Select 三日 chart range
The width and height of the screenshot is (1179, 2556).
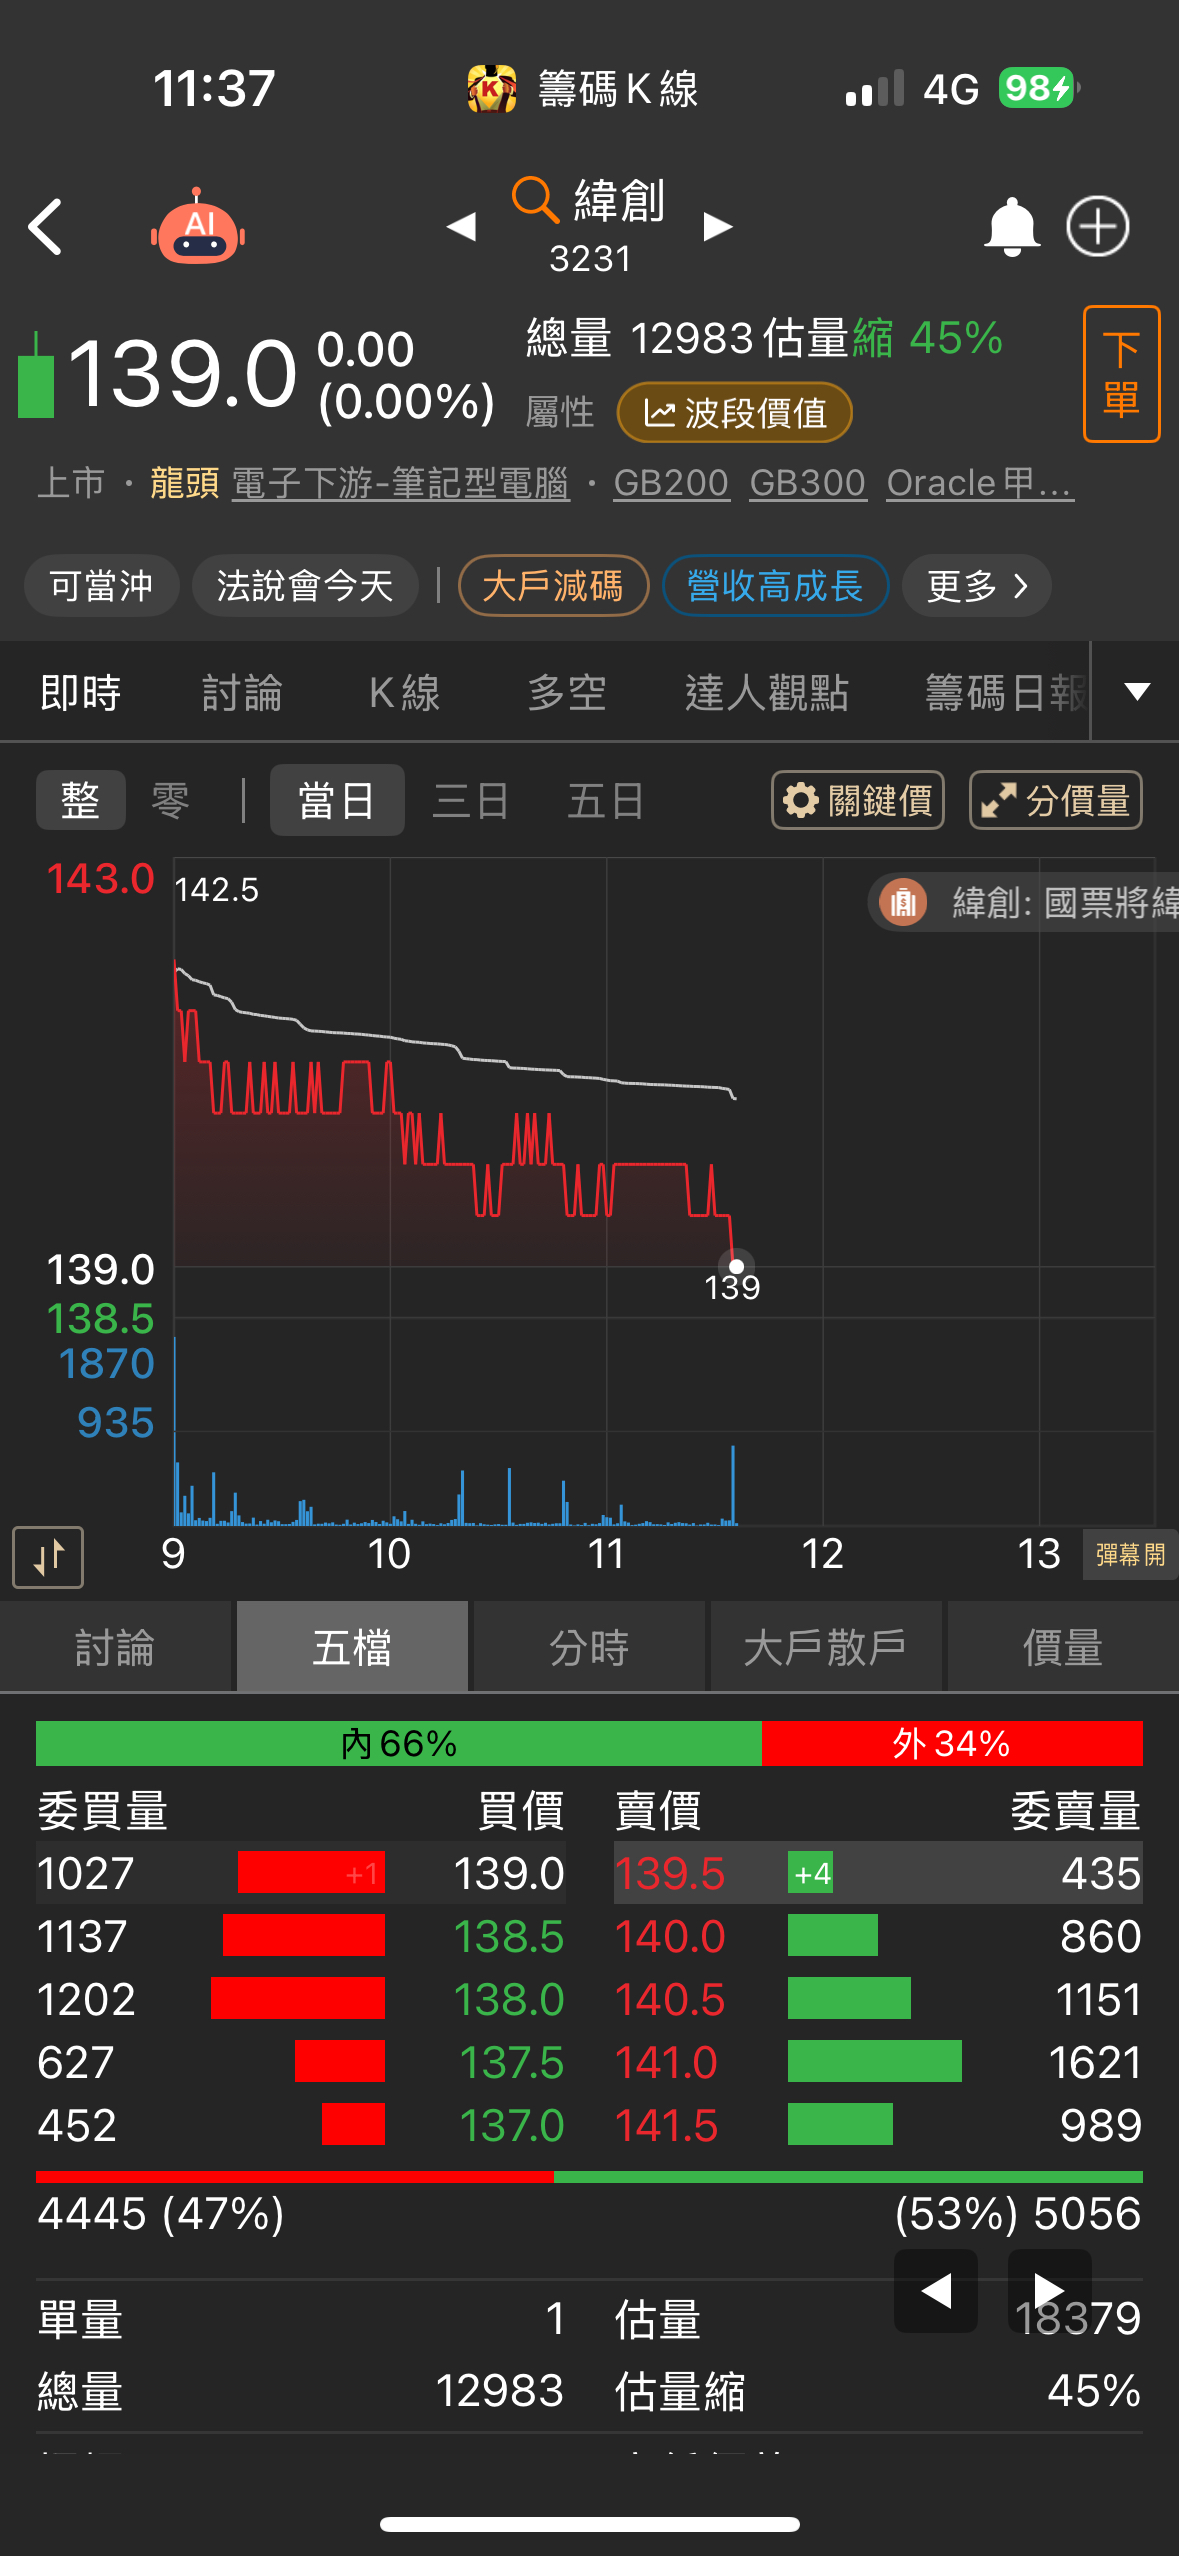click(471, 800)
